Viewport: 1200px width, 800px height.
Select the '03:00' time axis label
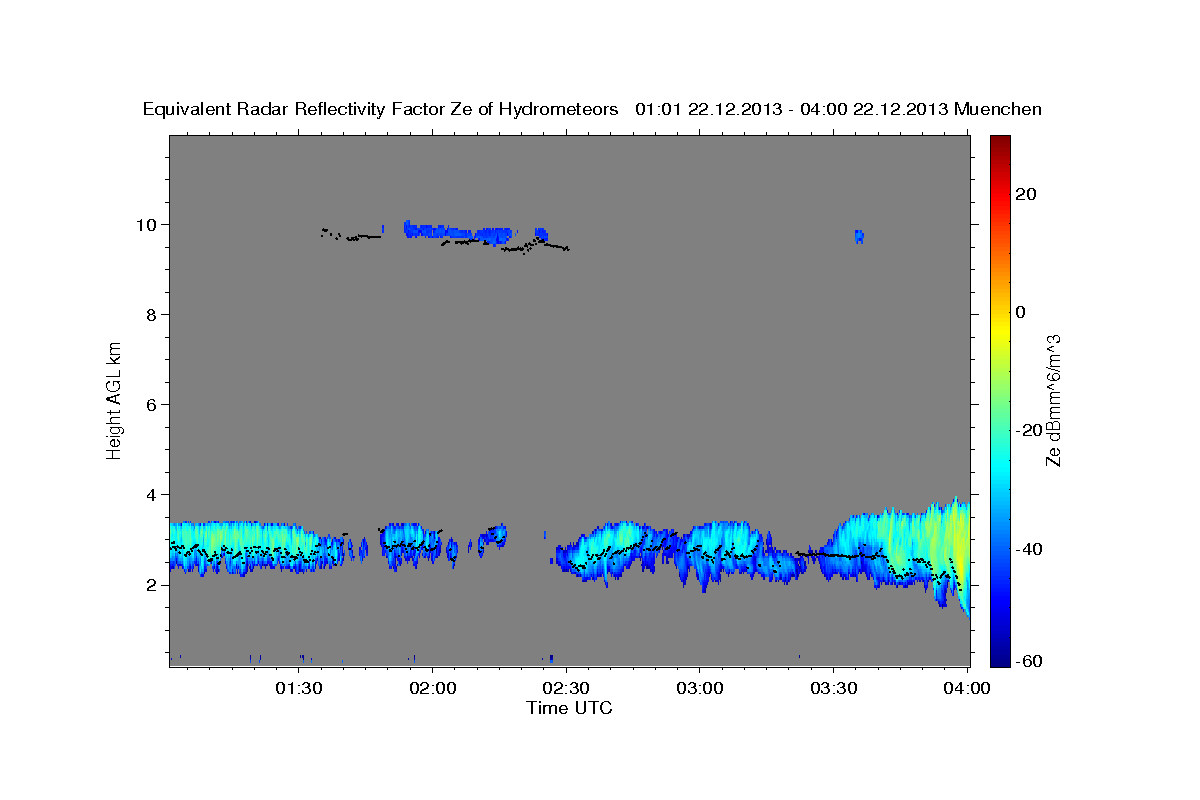(x=700, y=688)
